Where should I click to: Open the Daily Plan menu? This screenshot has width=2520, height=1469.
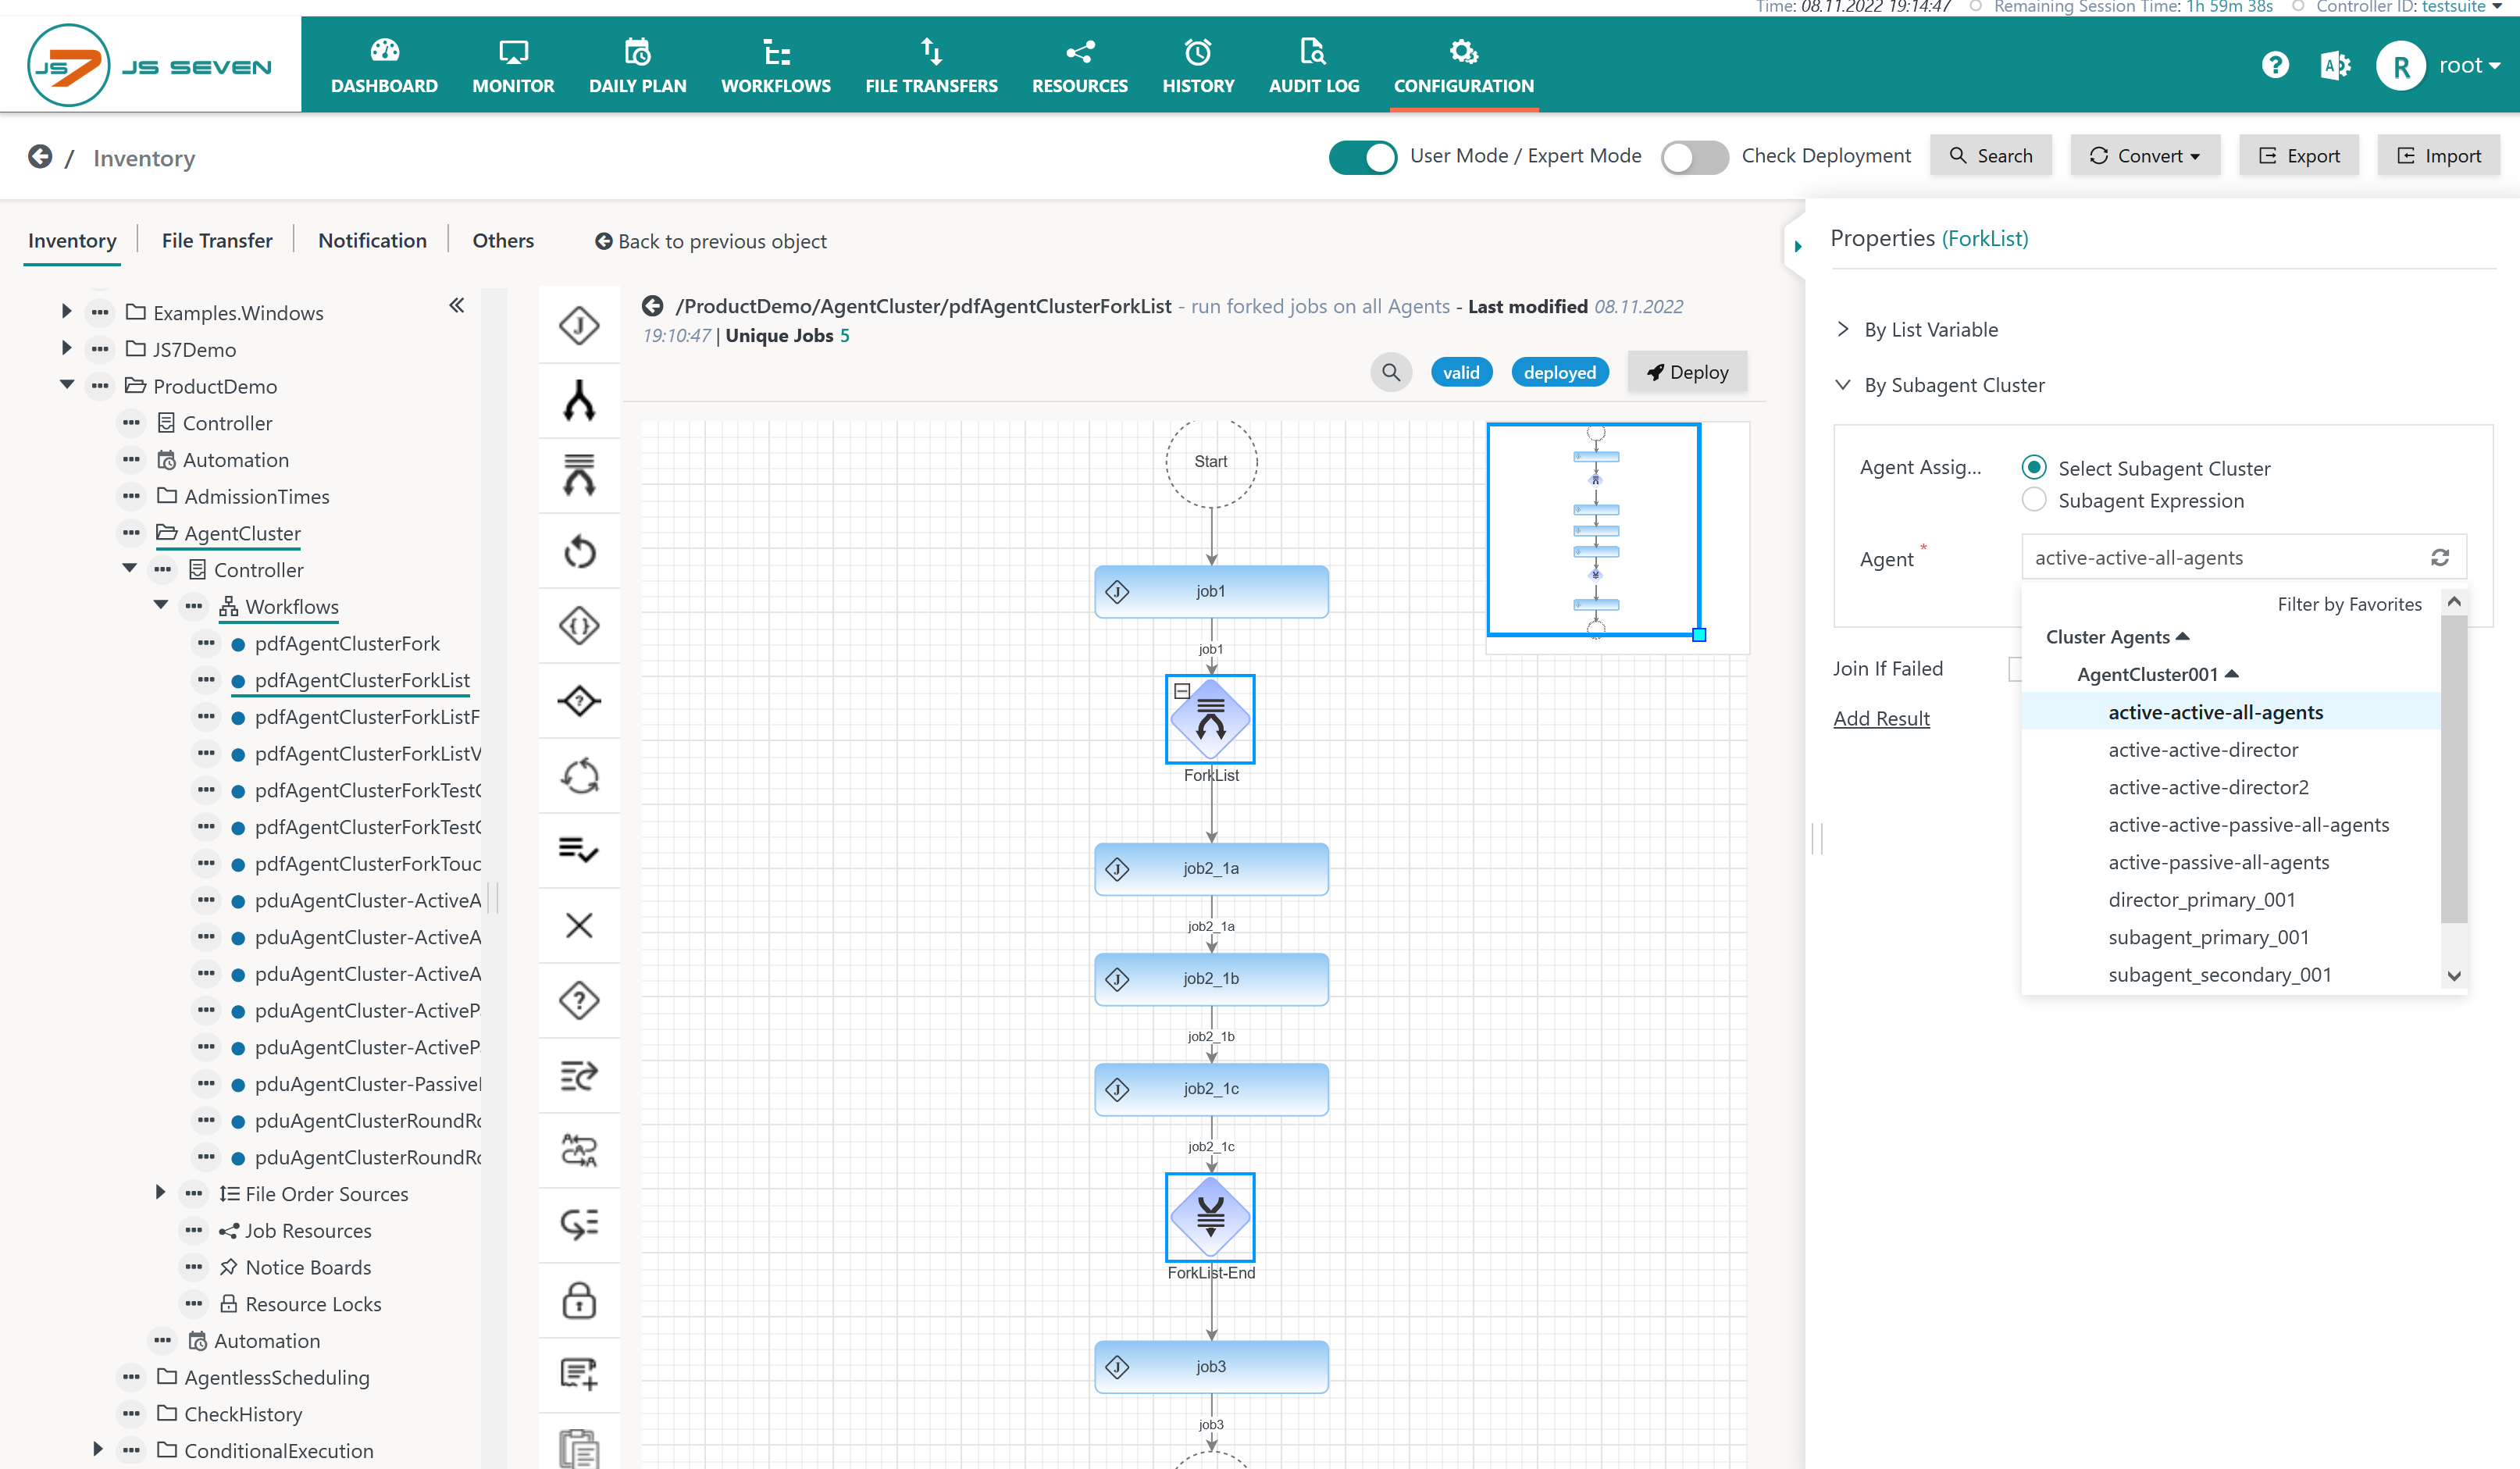(x=637, y=66)
